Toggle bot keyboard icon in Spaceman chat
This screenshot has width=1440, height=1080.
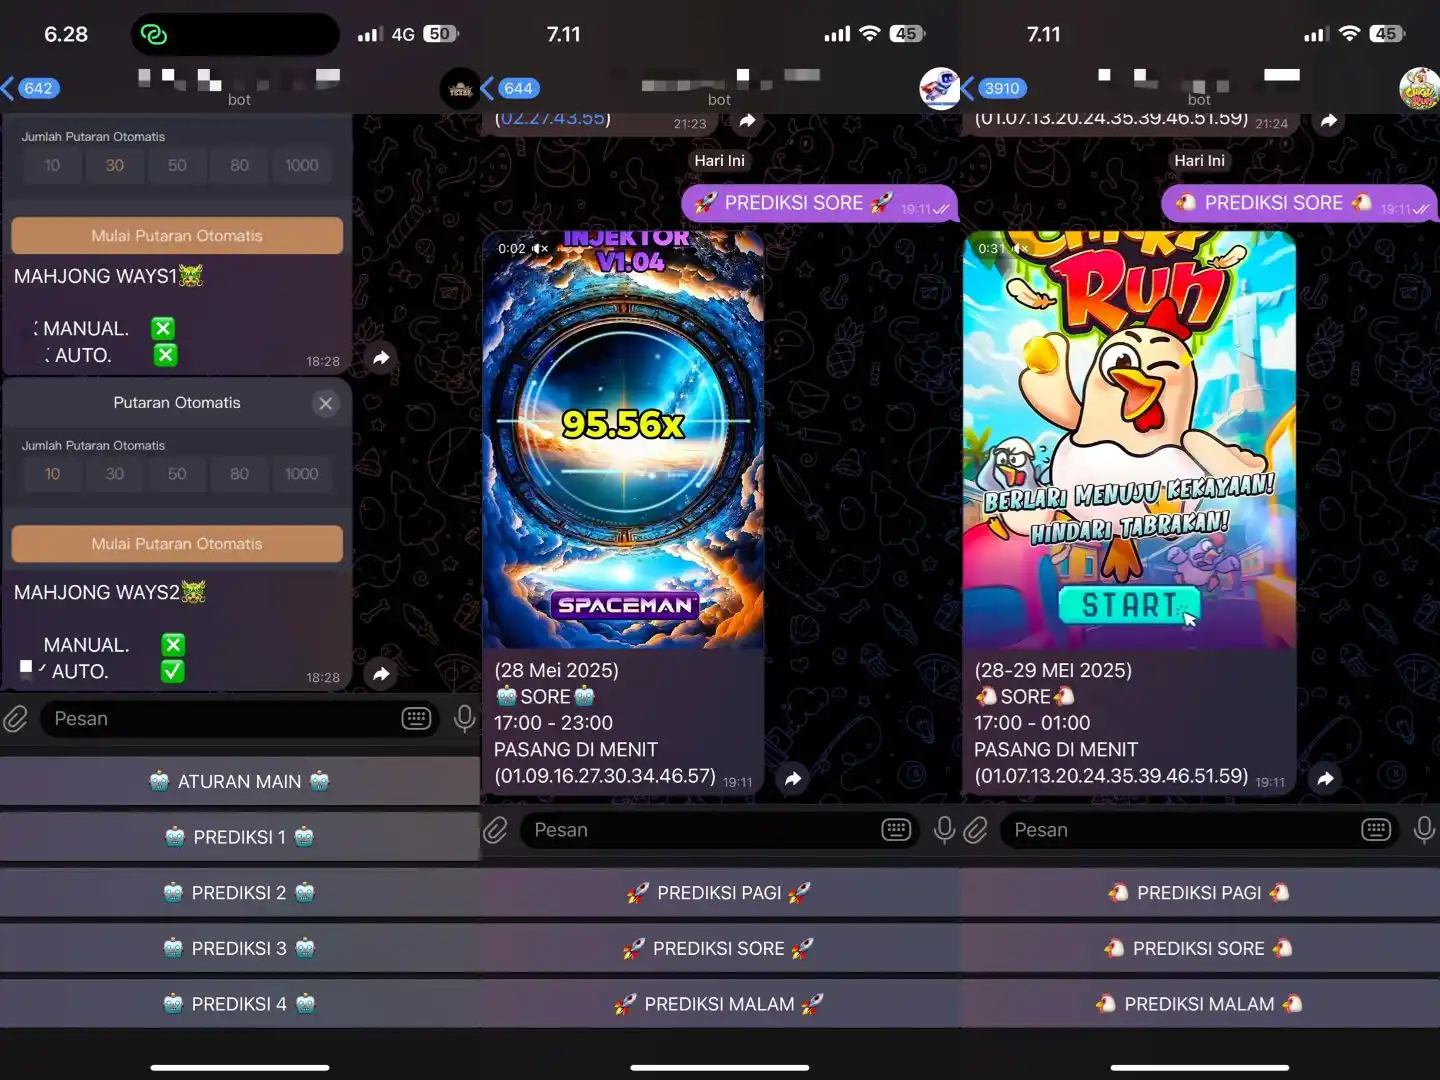pyautogui.click(x=896, y=829)
